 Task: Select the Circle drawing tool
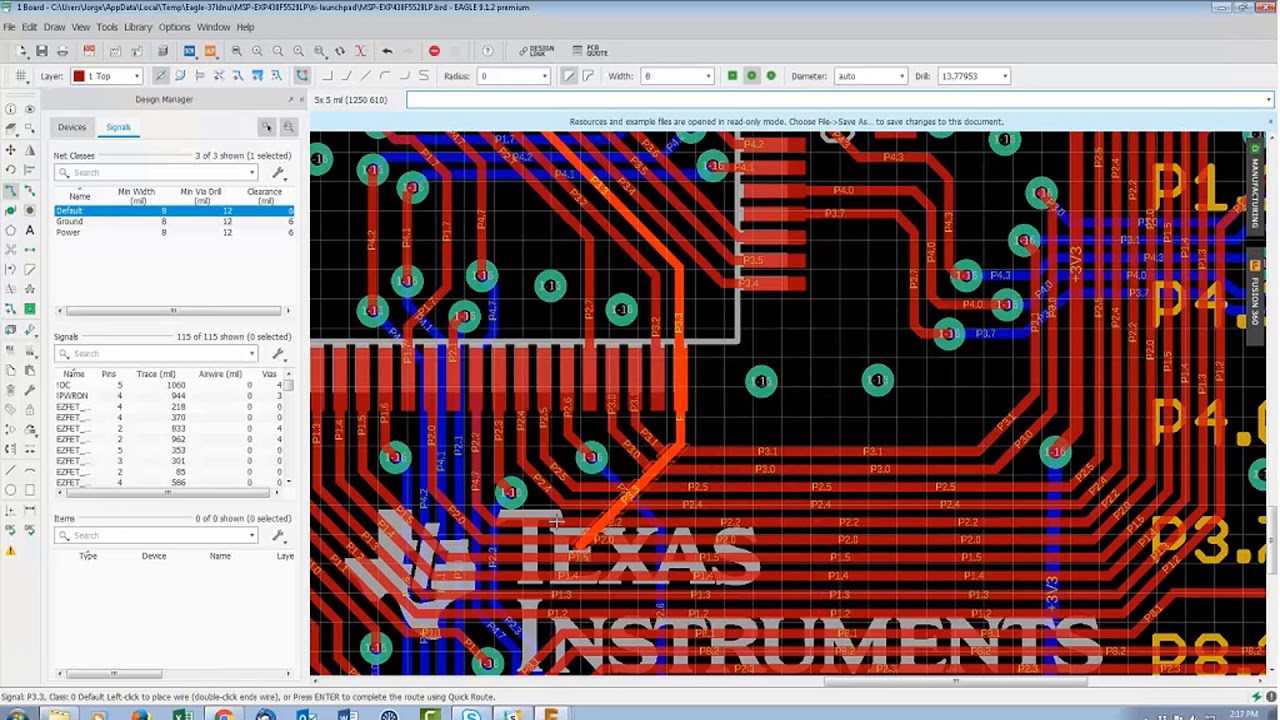coord(11,490)
